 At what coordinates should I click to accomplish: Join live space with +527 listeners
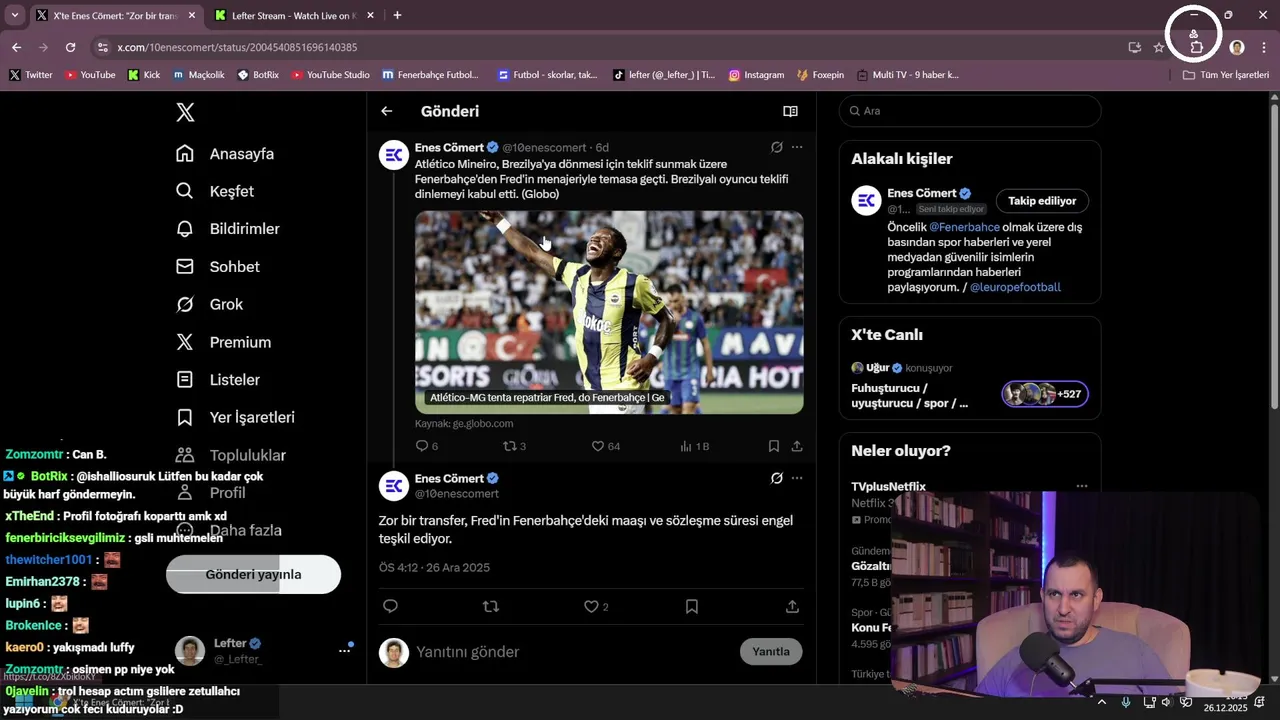click(1045, 394)
